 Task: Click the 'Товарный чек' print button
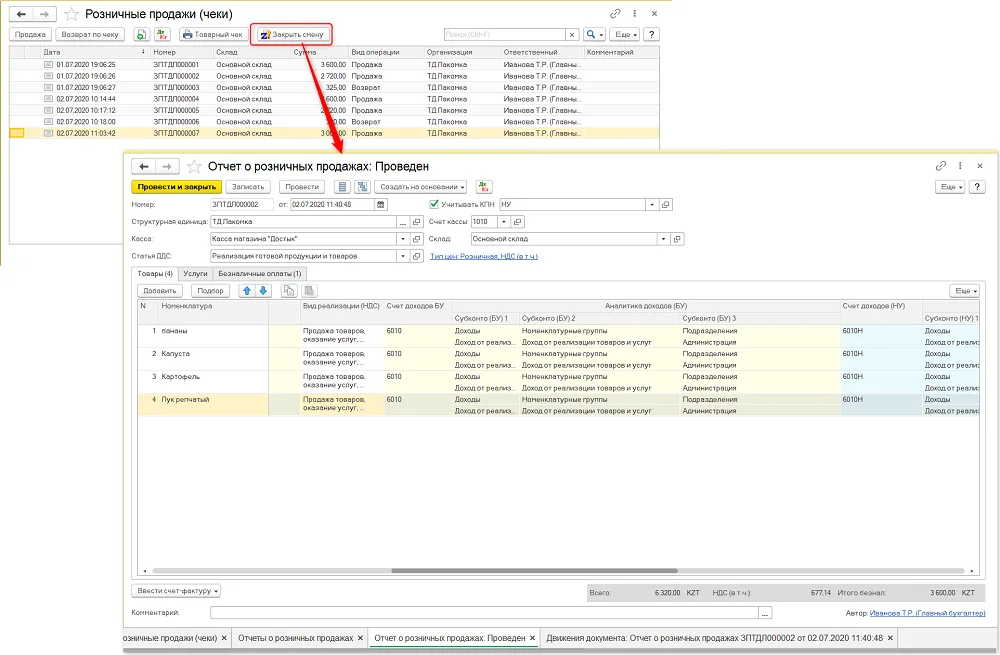point(212,34)
